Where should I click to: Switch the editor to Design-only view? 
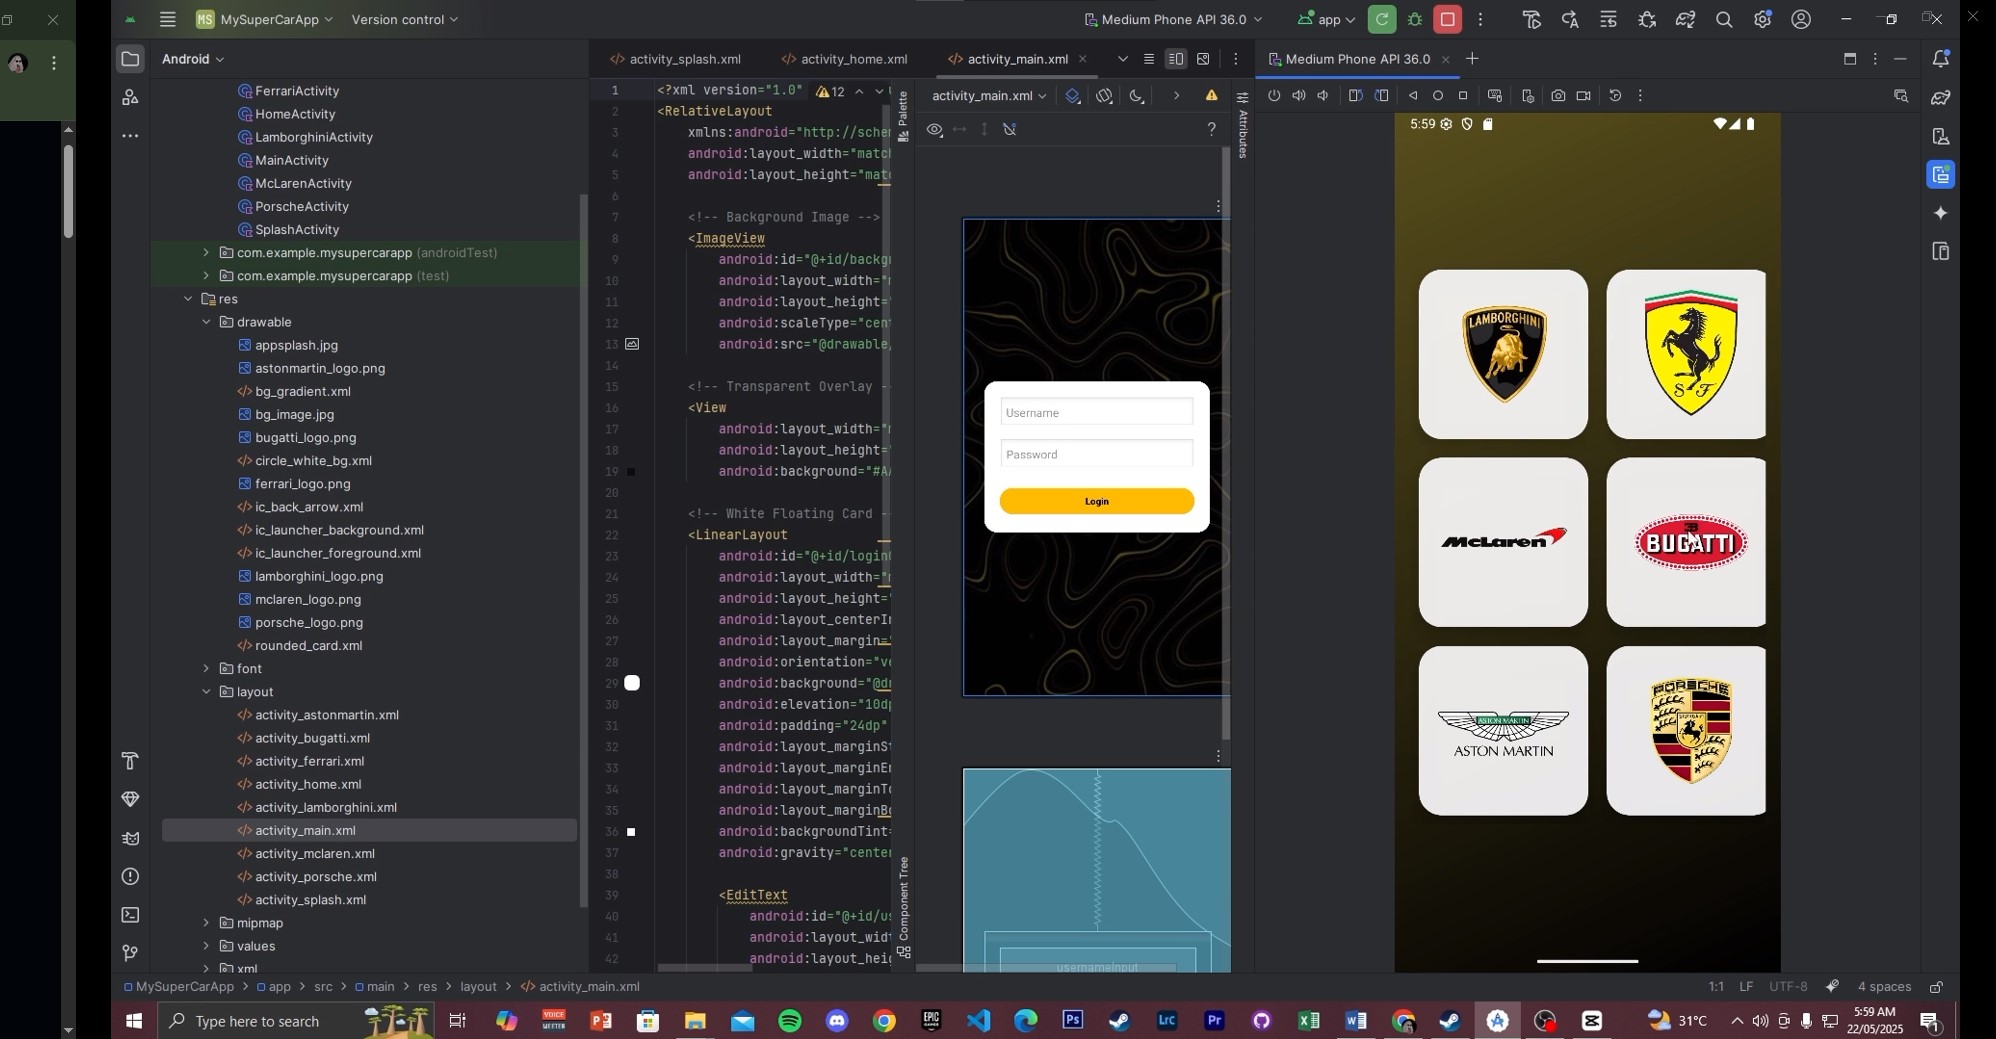1203,59
